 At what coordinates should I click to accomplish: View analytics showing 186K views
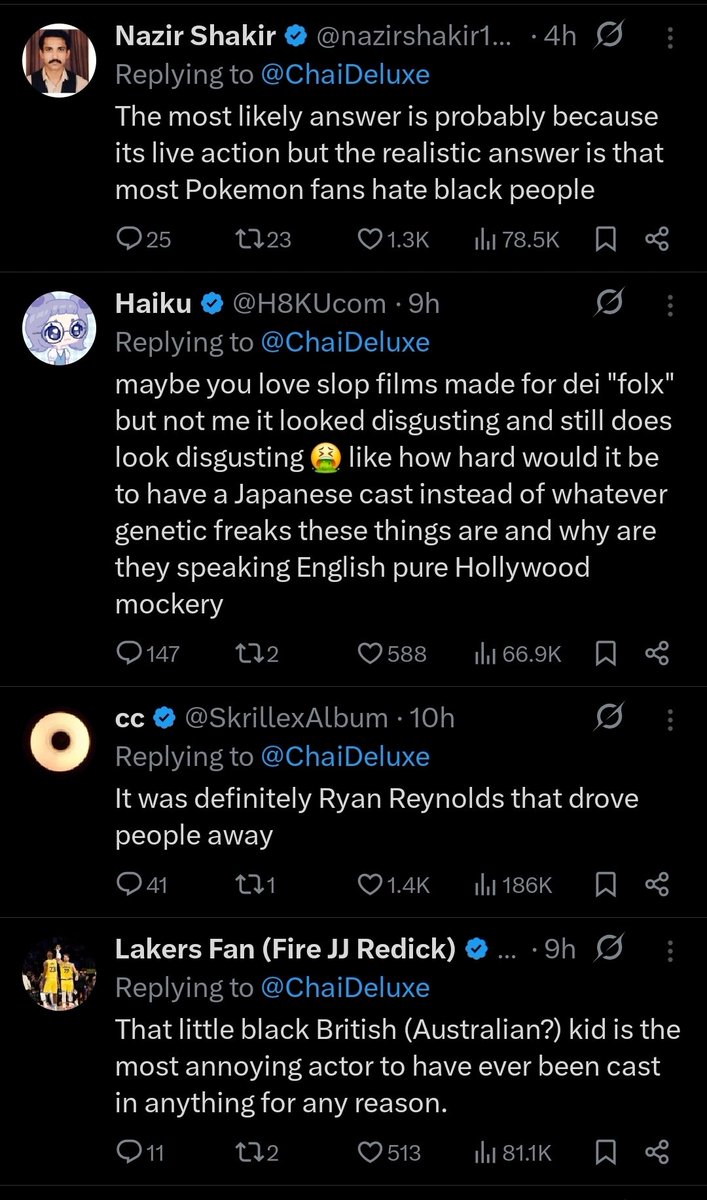(x=512, y=884)
